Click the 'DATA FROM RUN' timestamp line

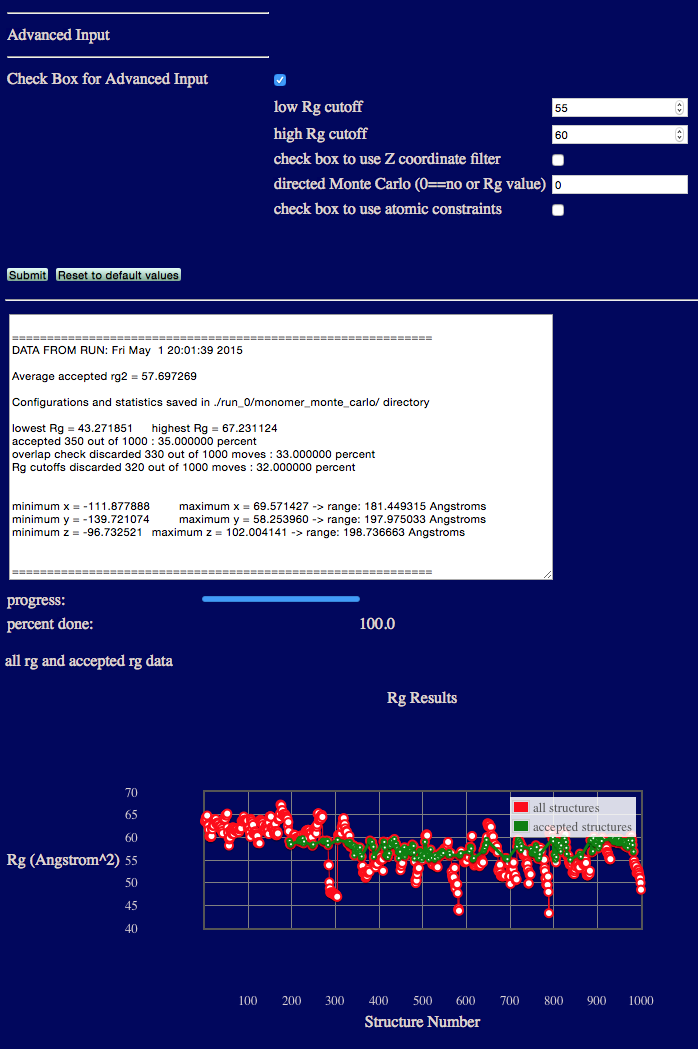(127, 351)
